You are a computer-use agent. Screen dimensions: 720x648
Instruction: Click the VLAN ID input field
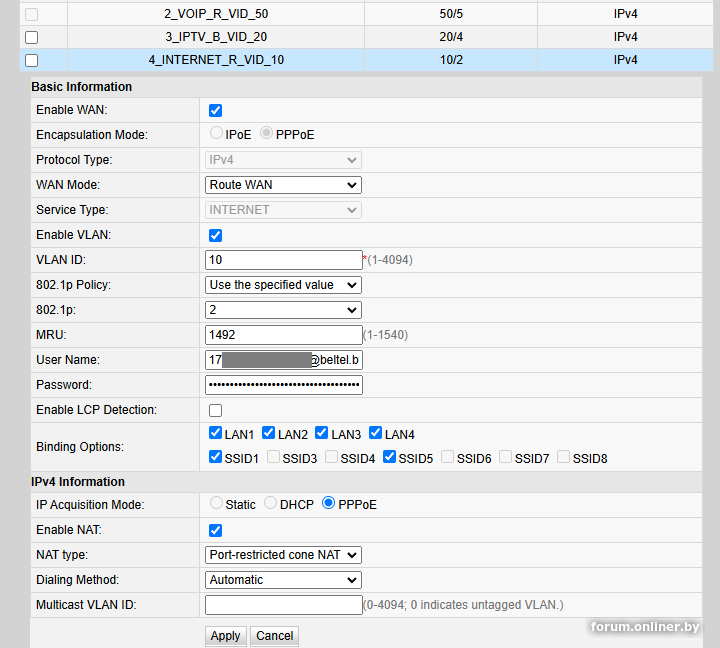[283, 260]
